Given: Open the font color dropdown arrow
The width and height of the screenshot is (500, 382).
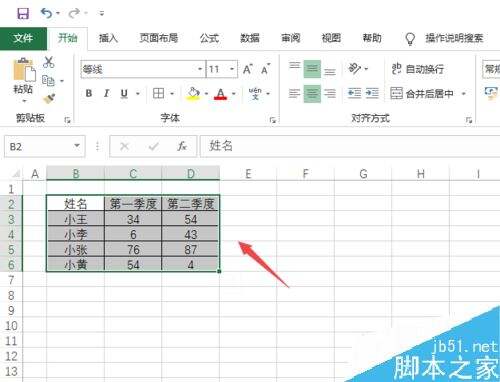Looking at the screenshot, I should (x=234, y=94).
